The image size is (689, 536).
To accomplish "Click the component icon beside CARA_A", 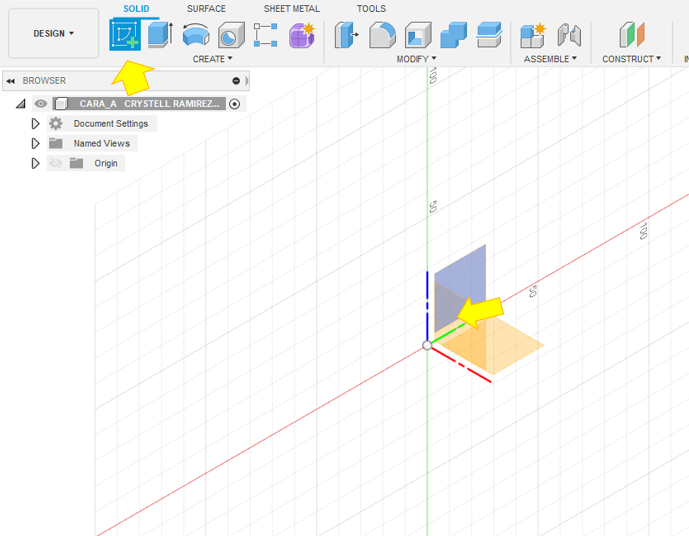I will coord(61,104).
